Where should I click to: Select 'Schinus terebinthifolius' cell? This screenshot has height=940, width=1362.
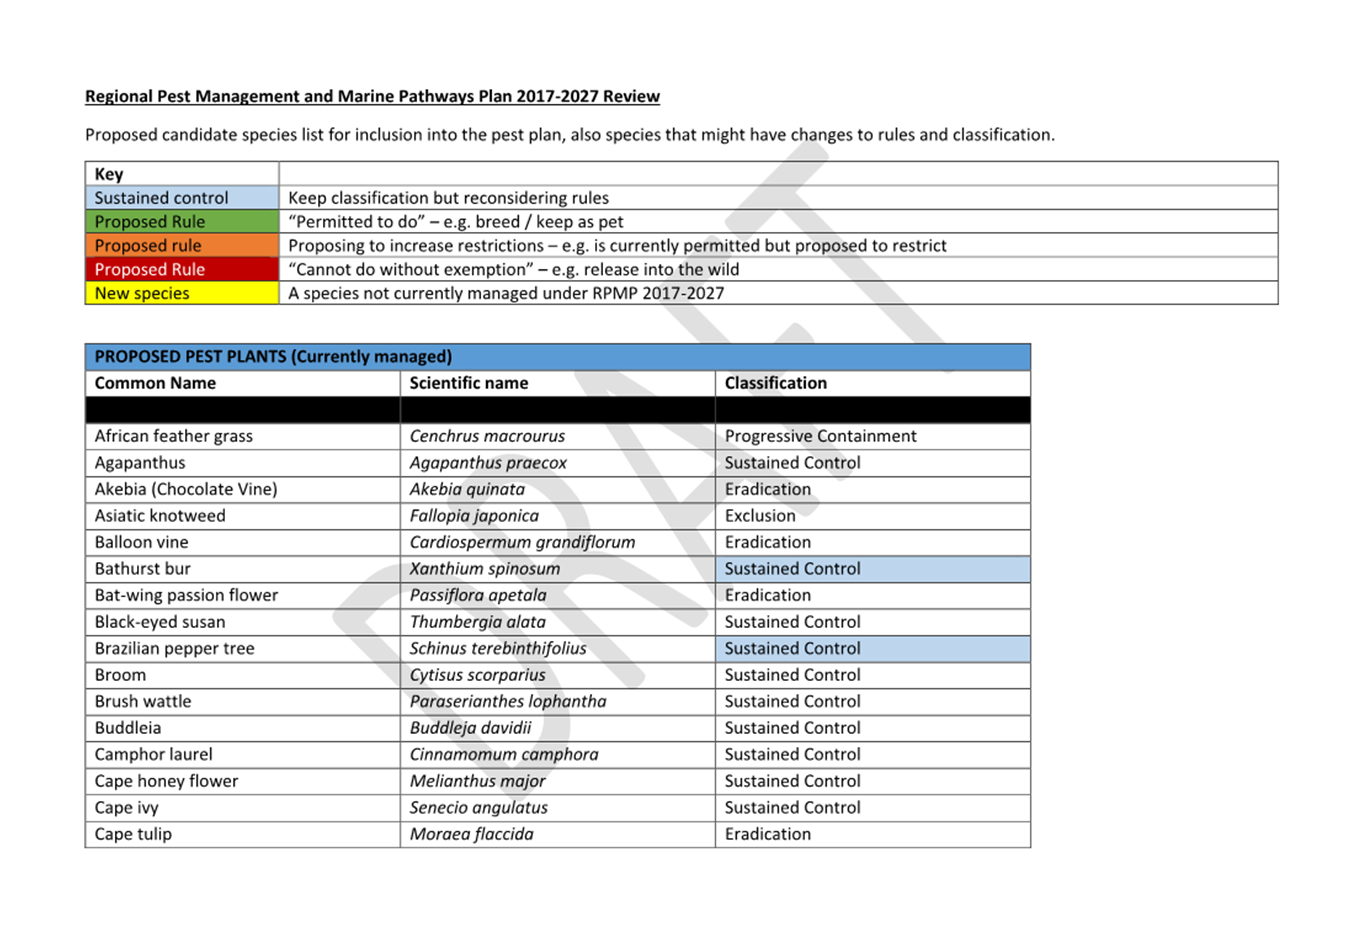click(x=558, y=648)
